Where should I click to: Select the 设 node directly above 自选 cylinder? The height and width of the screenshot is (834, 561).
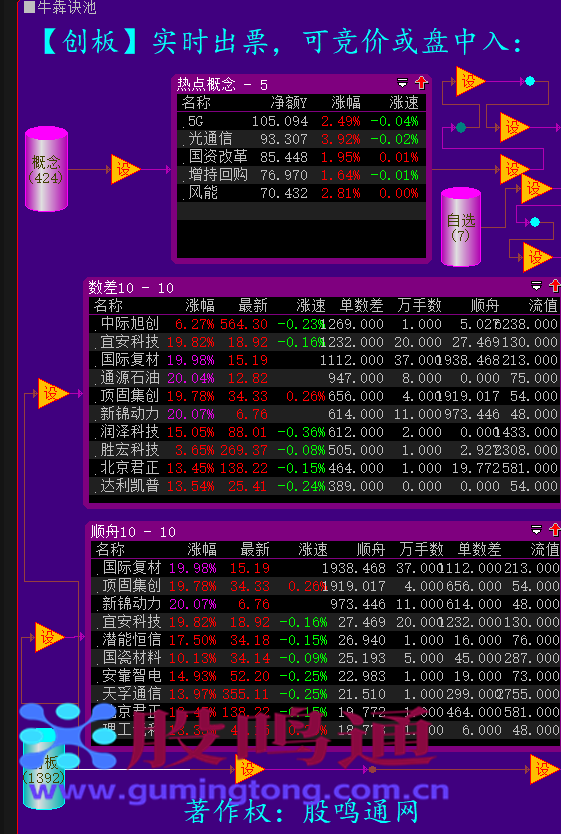tap(513, 169)
